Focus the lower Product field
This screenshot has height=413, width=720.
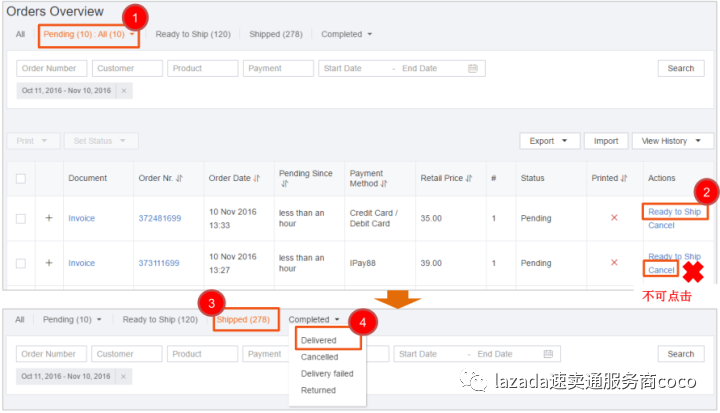coord(202,354)
